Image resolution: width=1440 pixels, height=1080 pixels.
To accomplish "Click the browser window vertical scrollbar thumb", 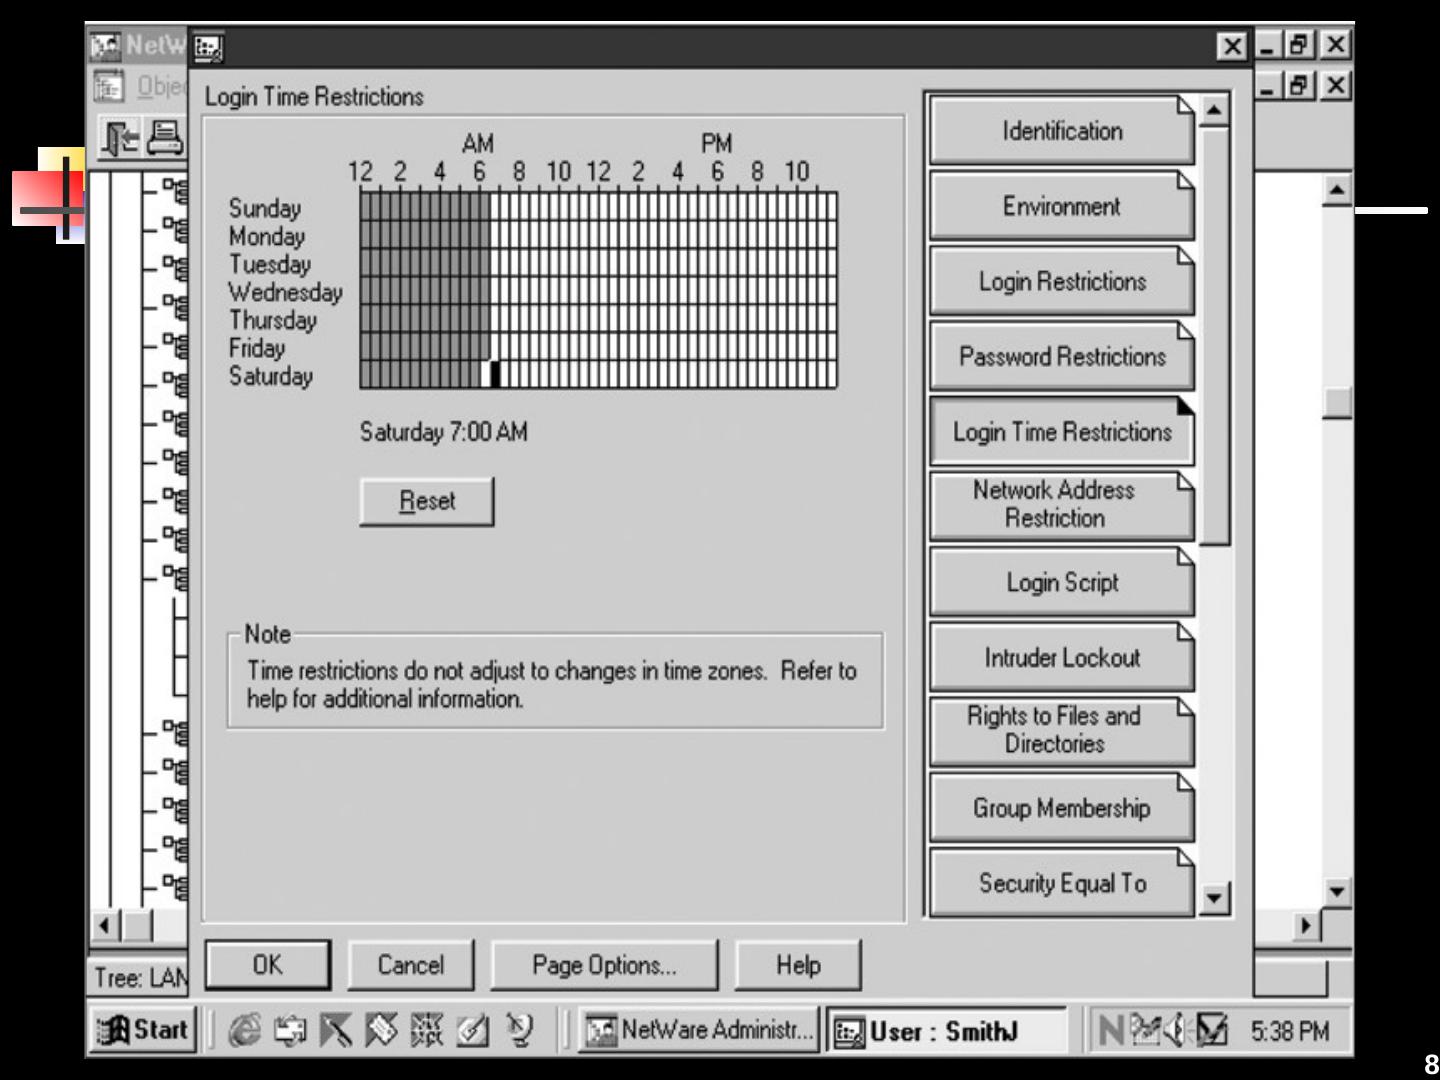I will click(1337, 402).
